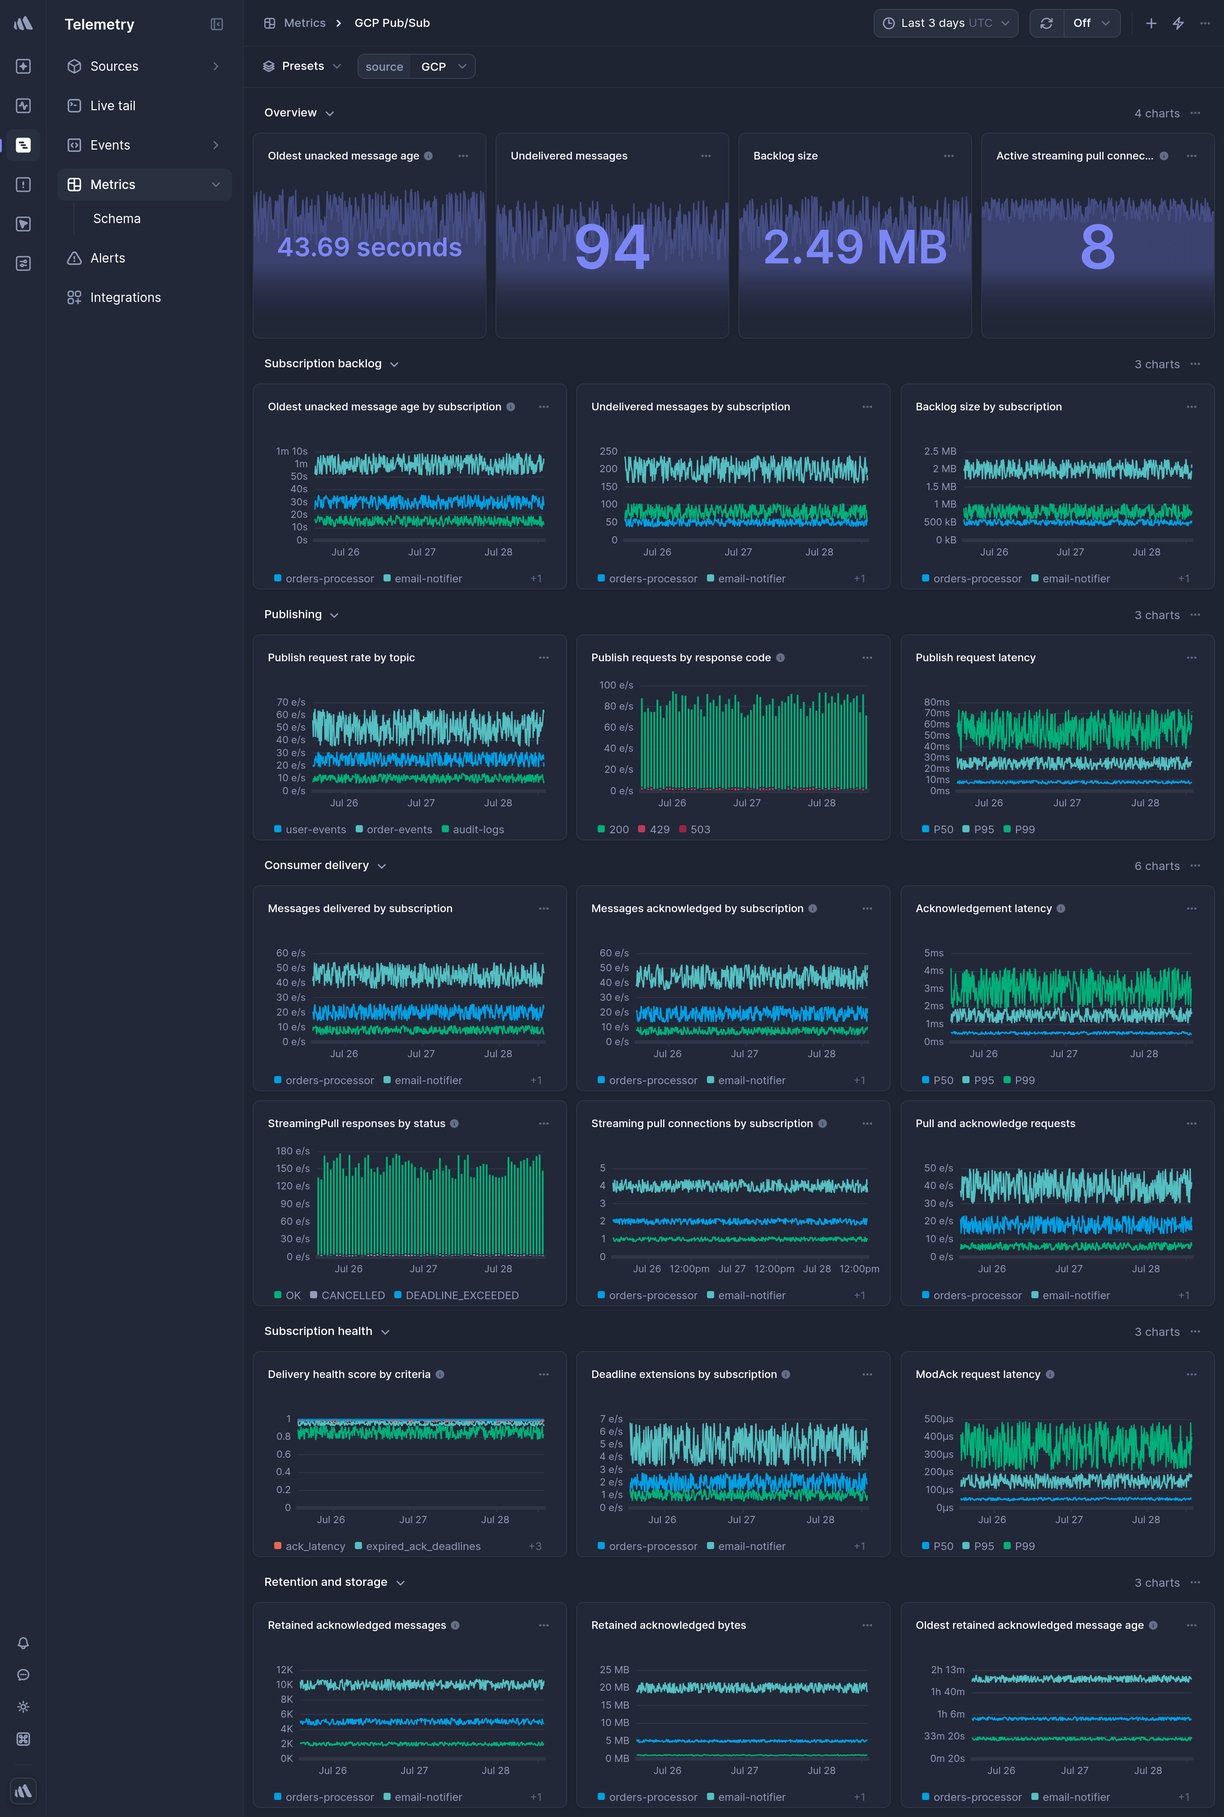Open the sliders icon in left rail
The width and height of the screenshot is (1224, 1817).
23,263
